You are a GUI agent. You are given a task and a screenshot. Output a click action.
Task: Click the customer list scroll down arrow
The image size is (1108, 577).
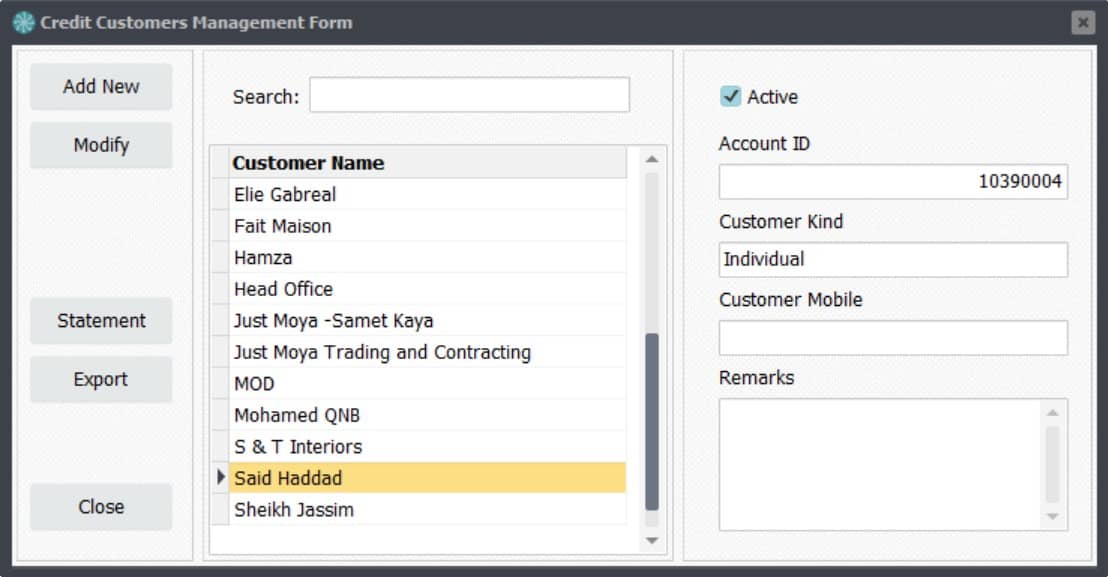coord(652,541)
